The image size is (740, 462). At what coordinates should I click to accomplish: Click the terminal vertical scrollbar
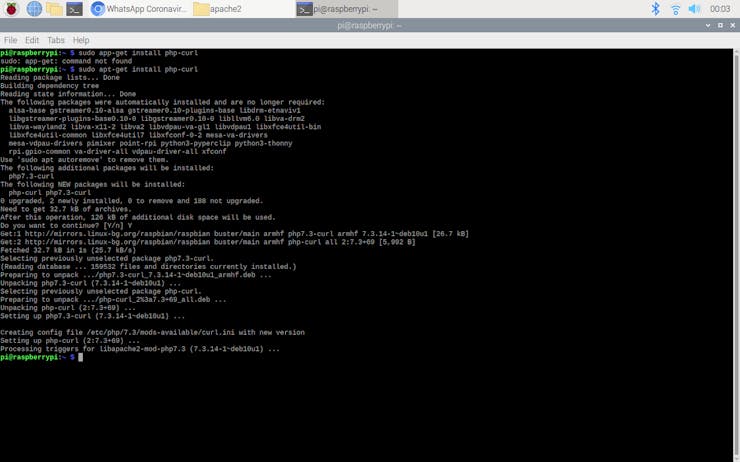pos(737,255)
